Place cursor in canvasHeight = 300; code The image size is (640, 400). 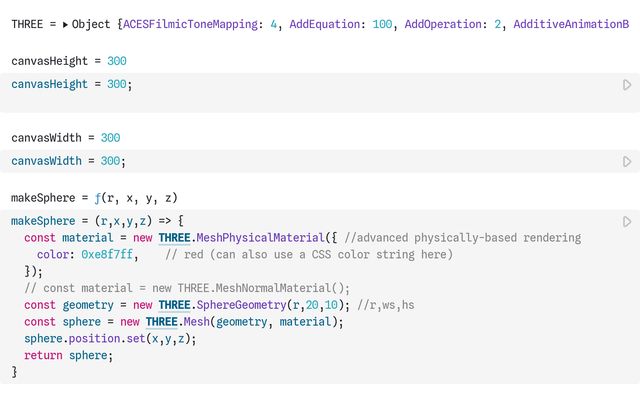pyautogui.click(x=70, y=85)
